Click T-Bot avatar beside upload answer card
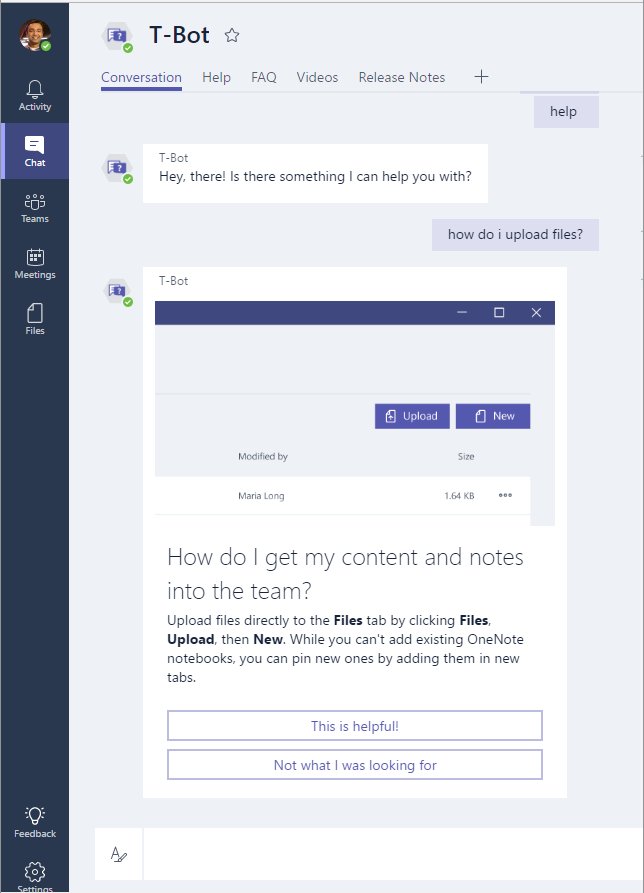644x893 pixels. pyautogui.click(x=118, y=292)
